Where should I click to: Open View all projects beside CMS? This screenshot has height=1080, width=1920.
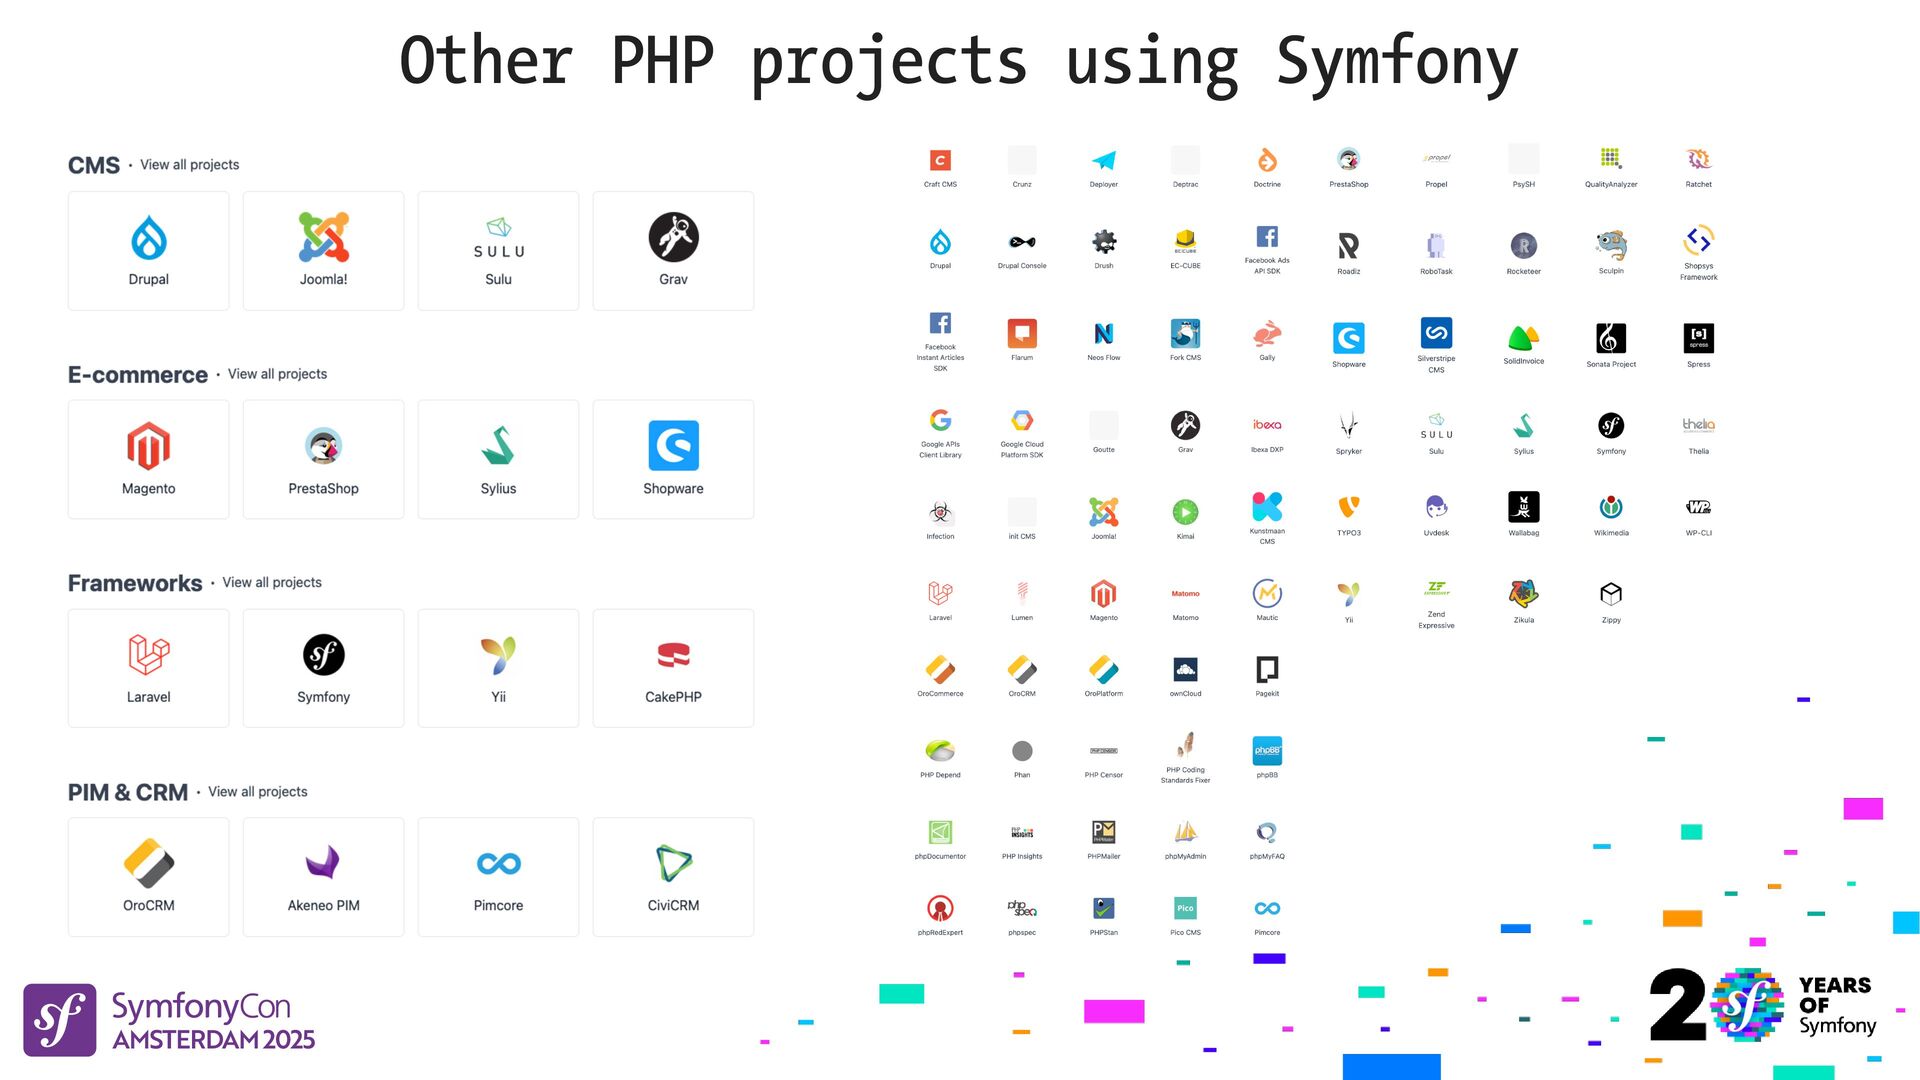pos(189,165)
